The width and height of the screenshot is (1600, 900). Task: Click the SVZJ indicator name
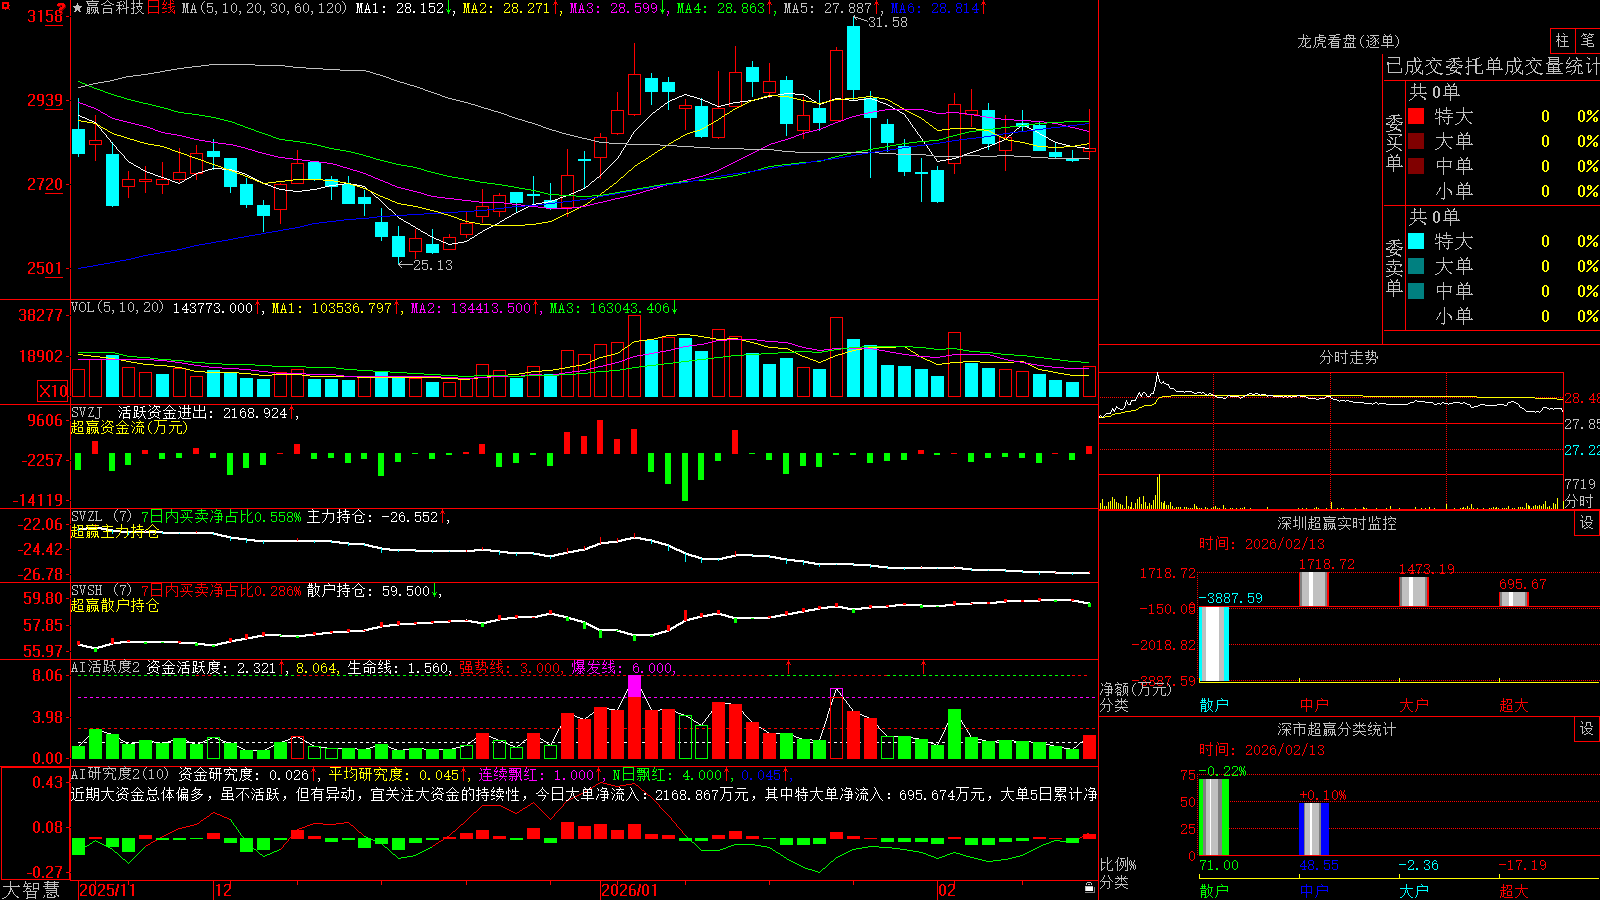[87, 412]
